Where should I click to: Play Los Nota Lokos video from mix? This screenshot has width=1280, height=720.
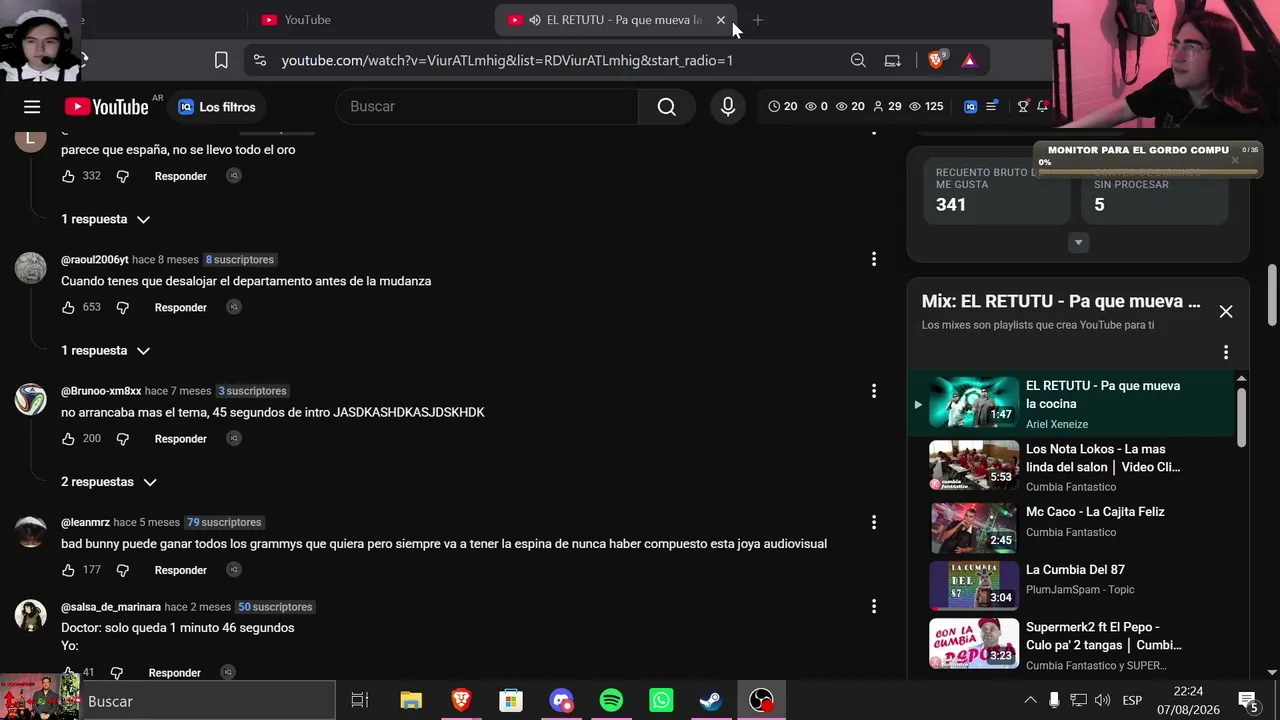point(974,465)
